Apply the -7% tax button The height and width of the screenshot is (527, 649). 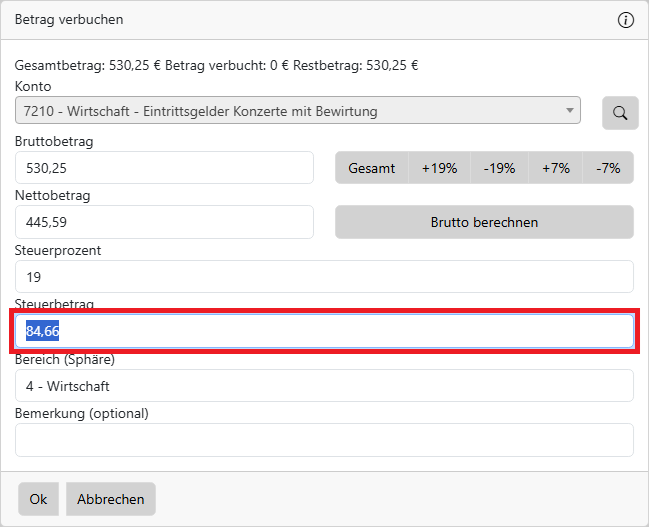coord(608,168)
